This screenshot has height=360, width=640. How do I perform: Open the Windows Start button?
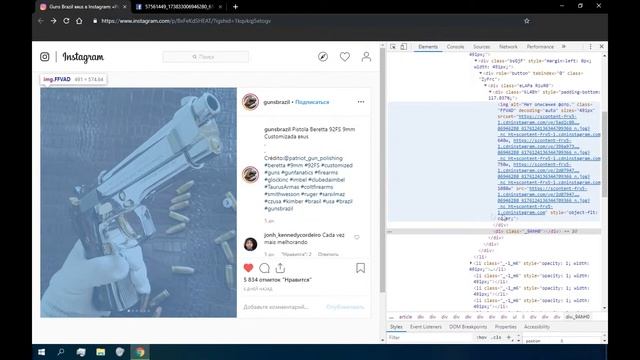coord(42,352)
